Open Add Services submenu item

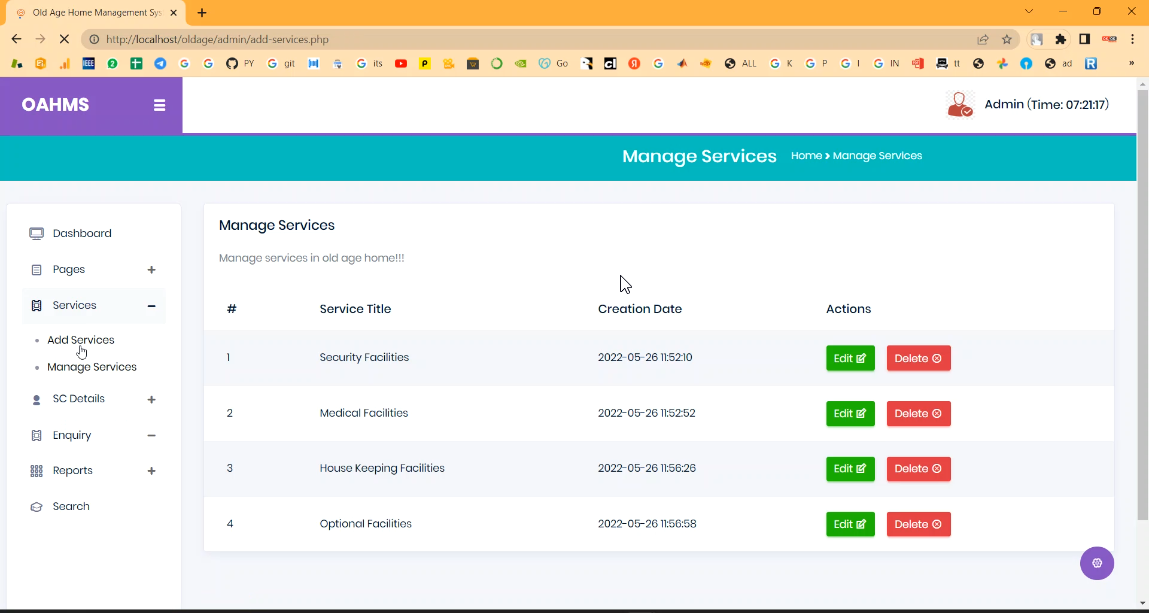click(81, 340)
